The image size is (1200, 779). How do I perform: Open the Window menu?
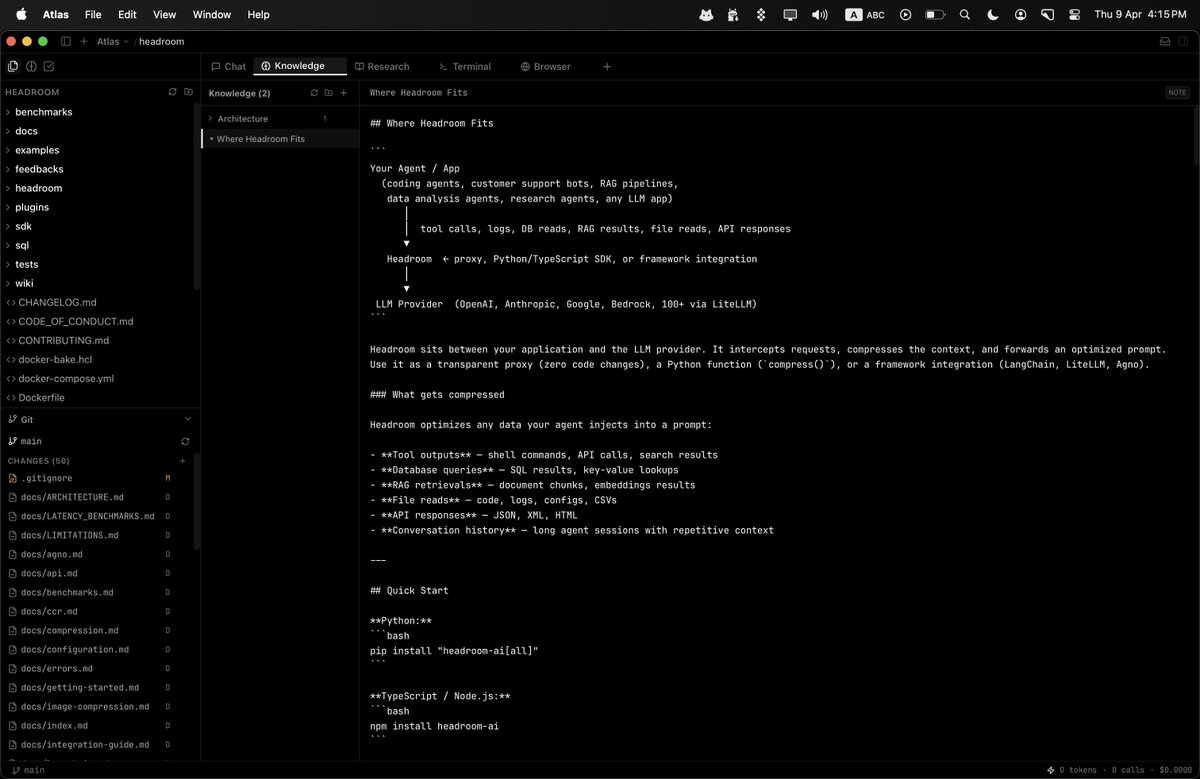point(211,15)
